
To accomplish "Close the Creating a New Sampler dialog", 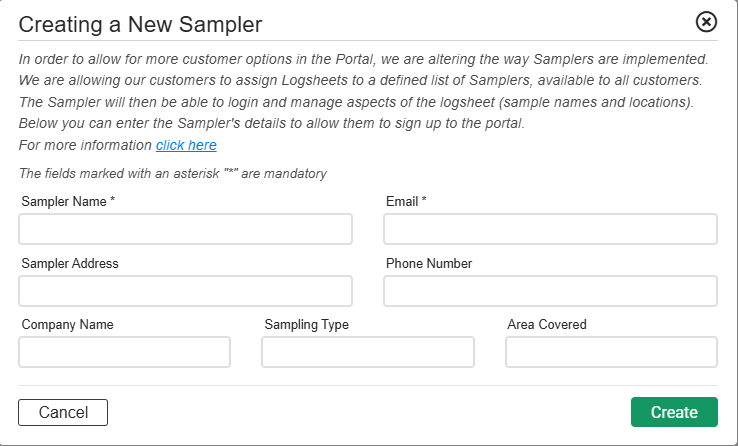I will point(706,22).
